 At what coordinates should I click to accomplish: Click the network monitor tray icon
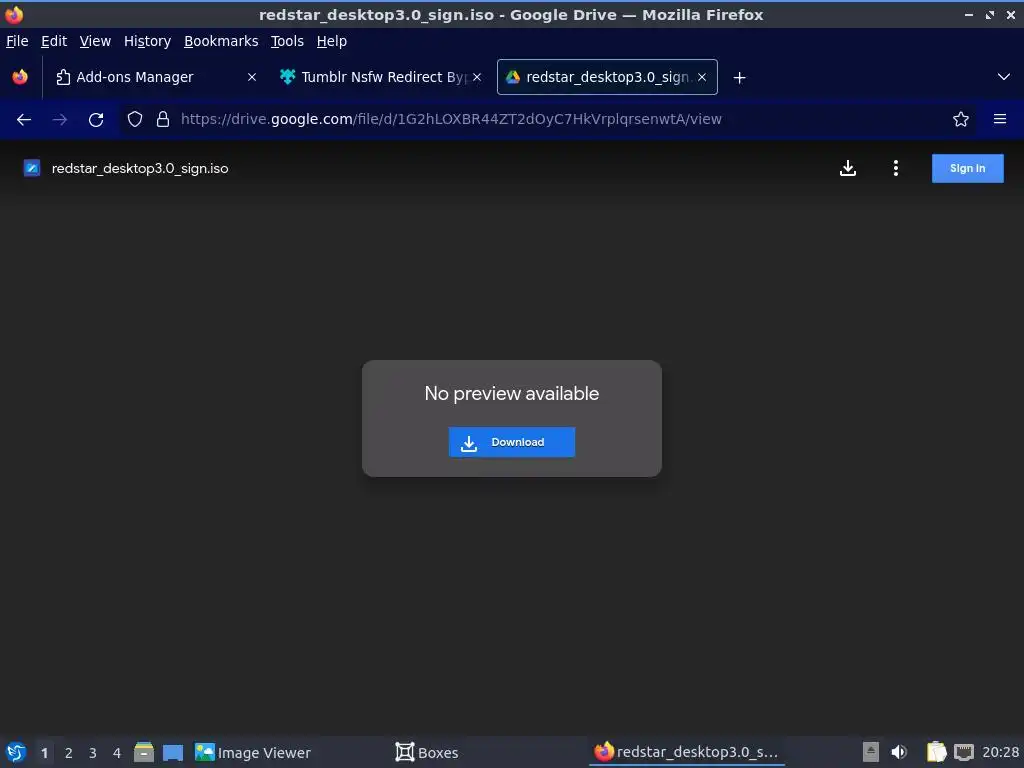click(x=964, y=752)
